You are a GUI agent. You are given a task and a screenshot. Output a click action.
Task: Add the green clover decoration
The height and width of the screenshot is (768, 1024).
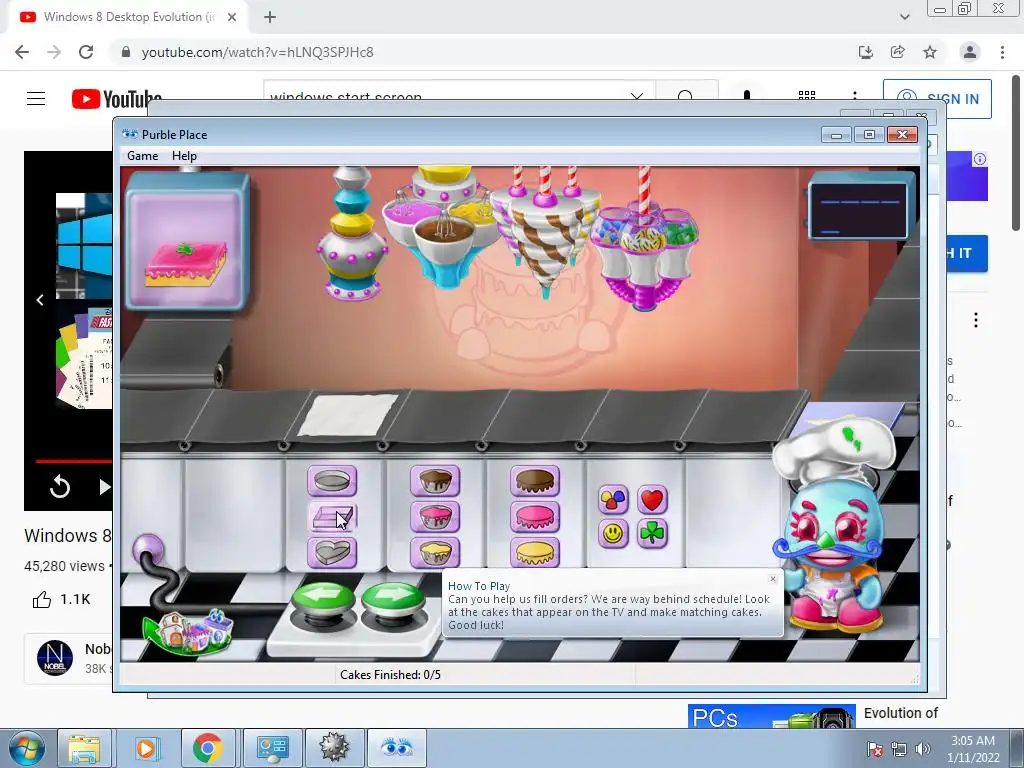point(652,534)
